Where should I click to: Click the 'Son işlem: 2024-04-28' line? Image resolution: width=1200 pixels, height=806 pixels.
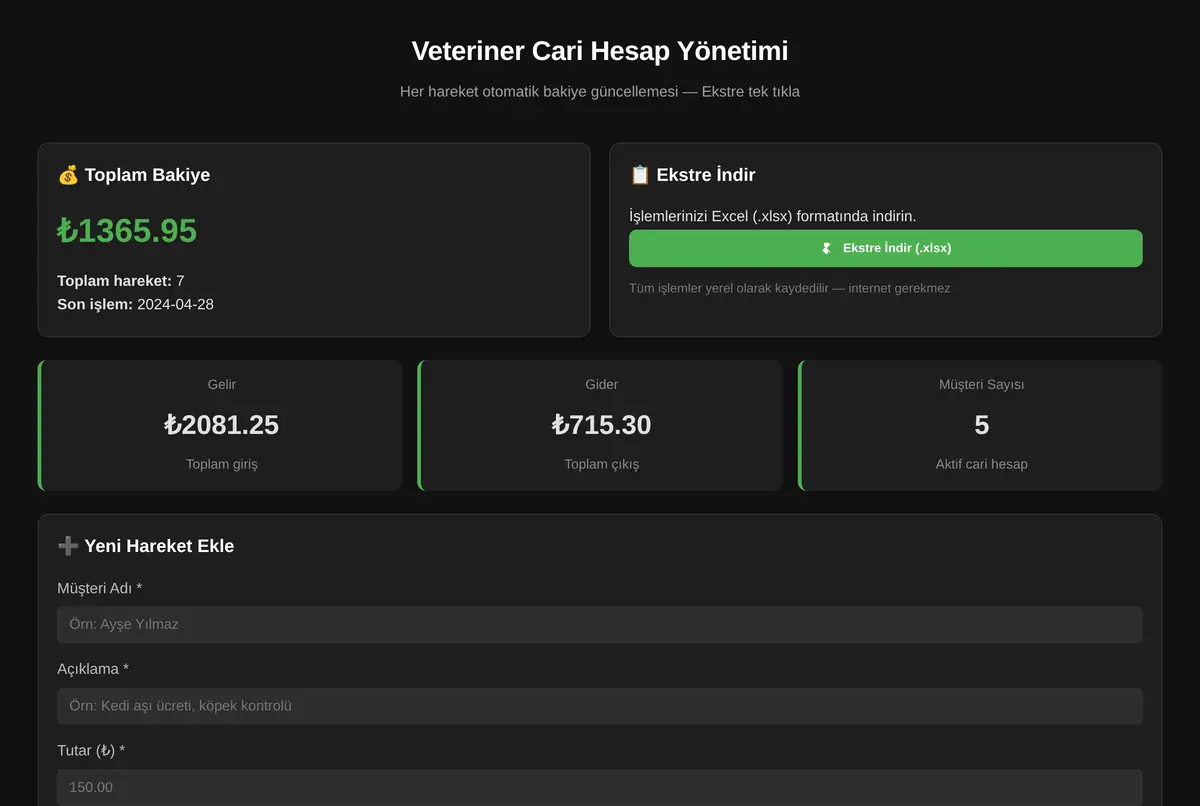[135, 304]
